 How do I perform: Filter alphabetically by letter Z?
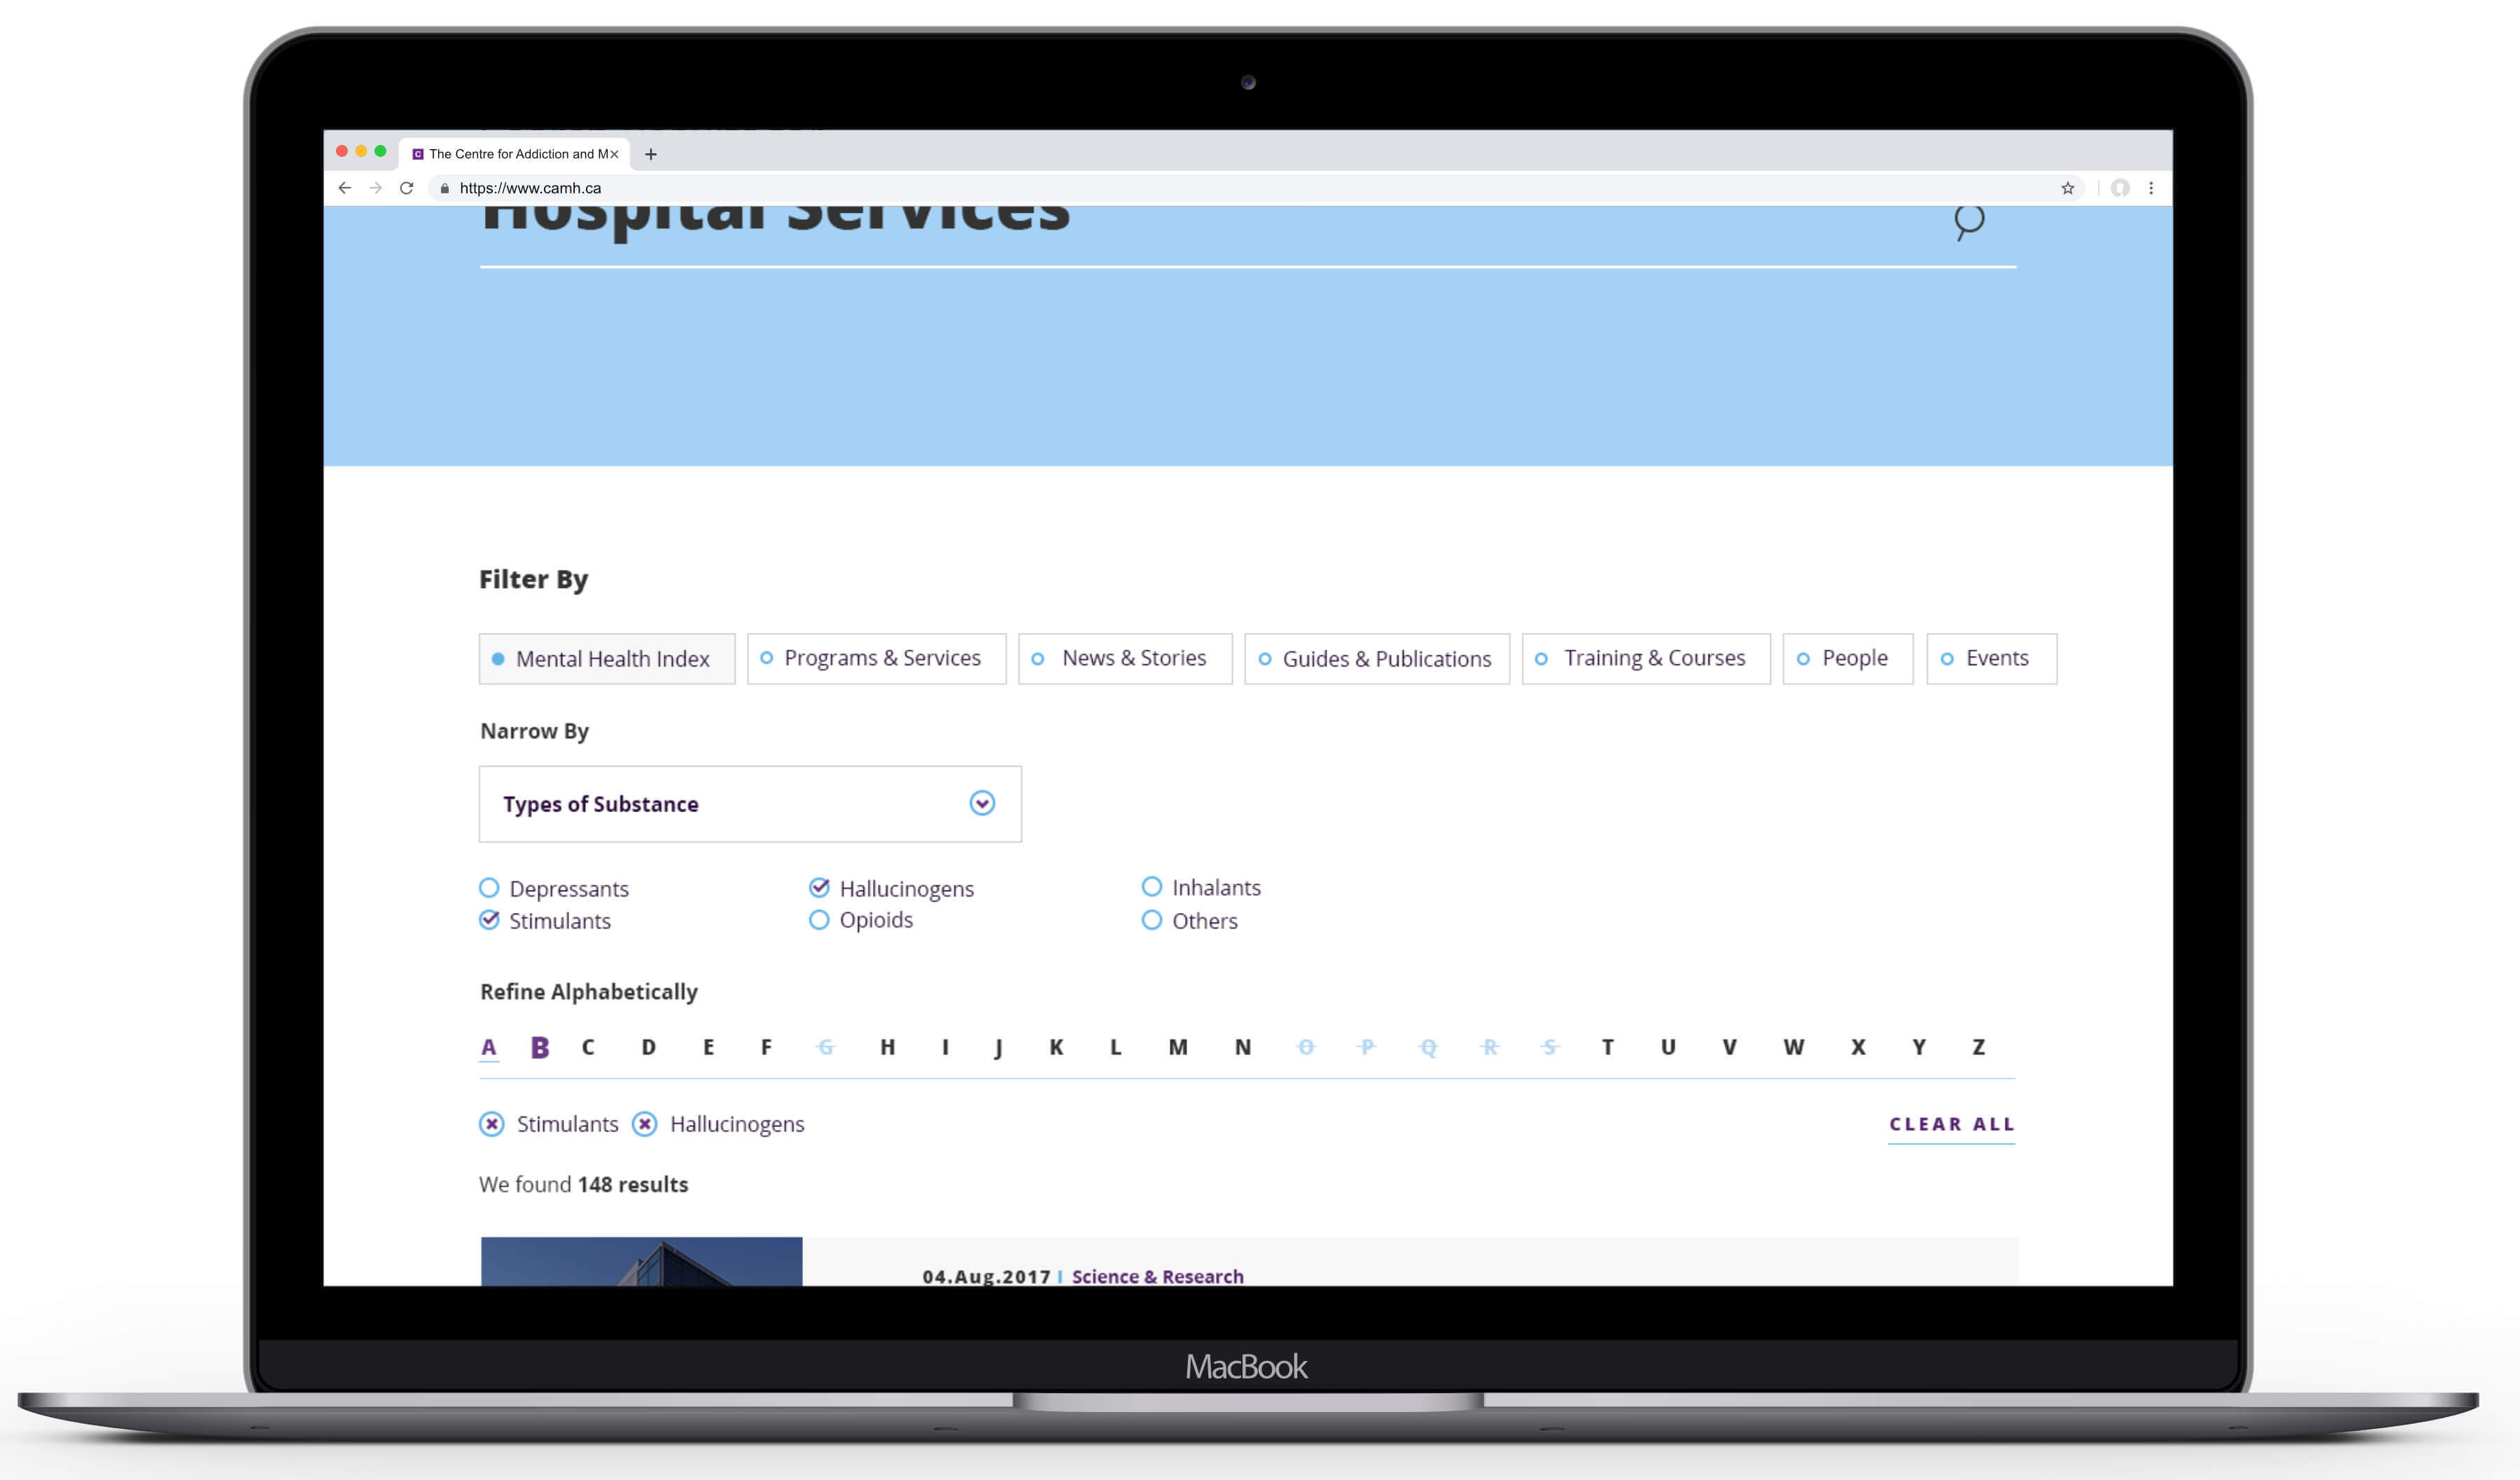[x=1978, y=1047]
